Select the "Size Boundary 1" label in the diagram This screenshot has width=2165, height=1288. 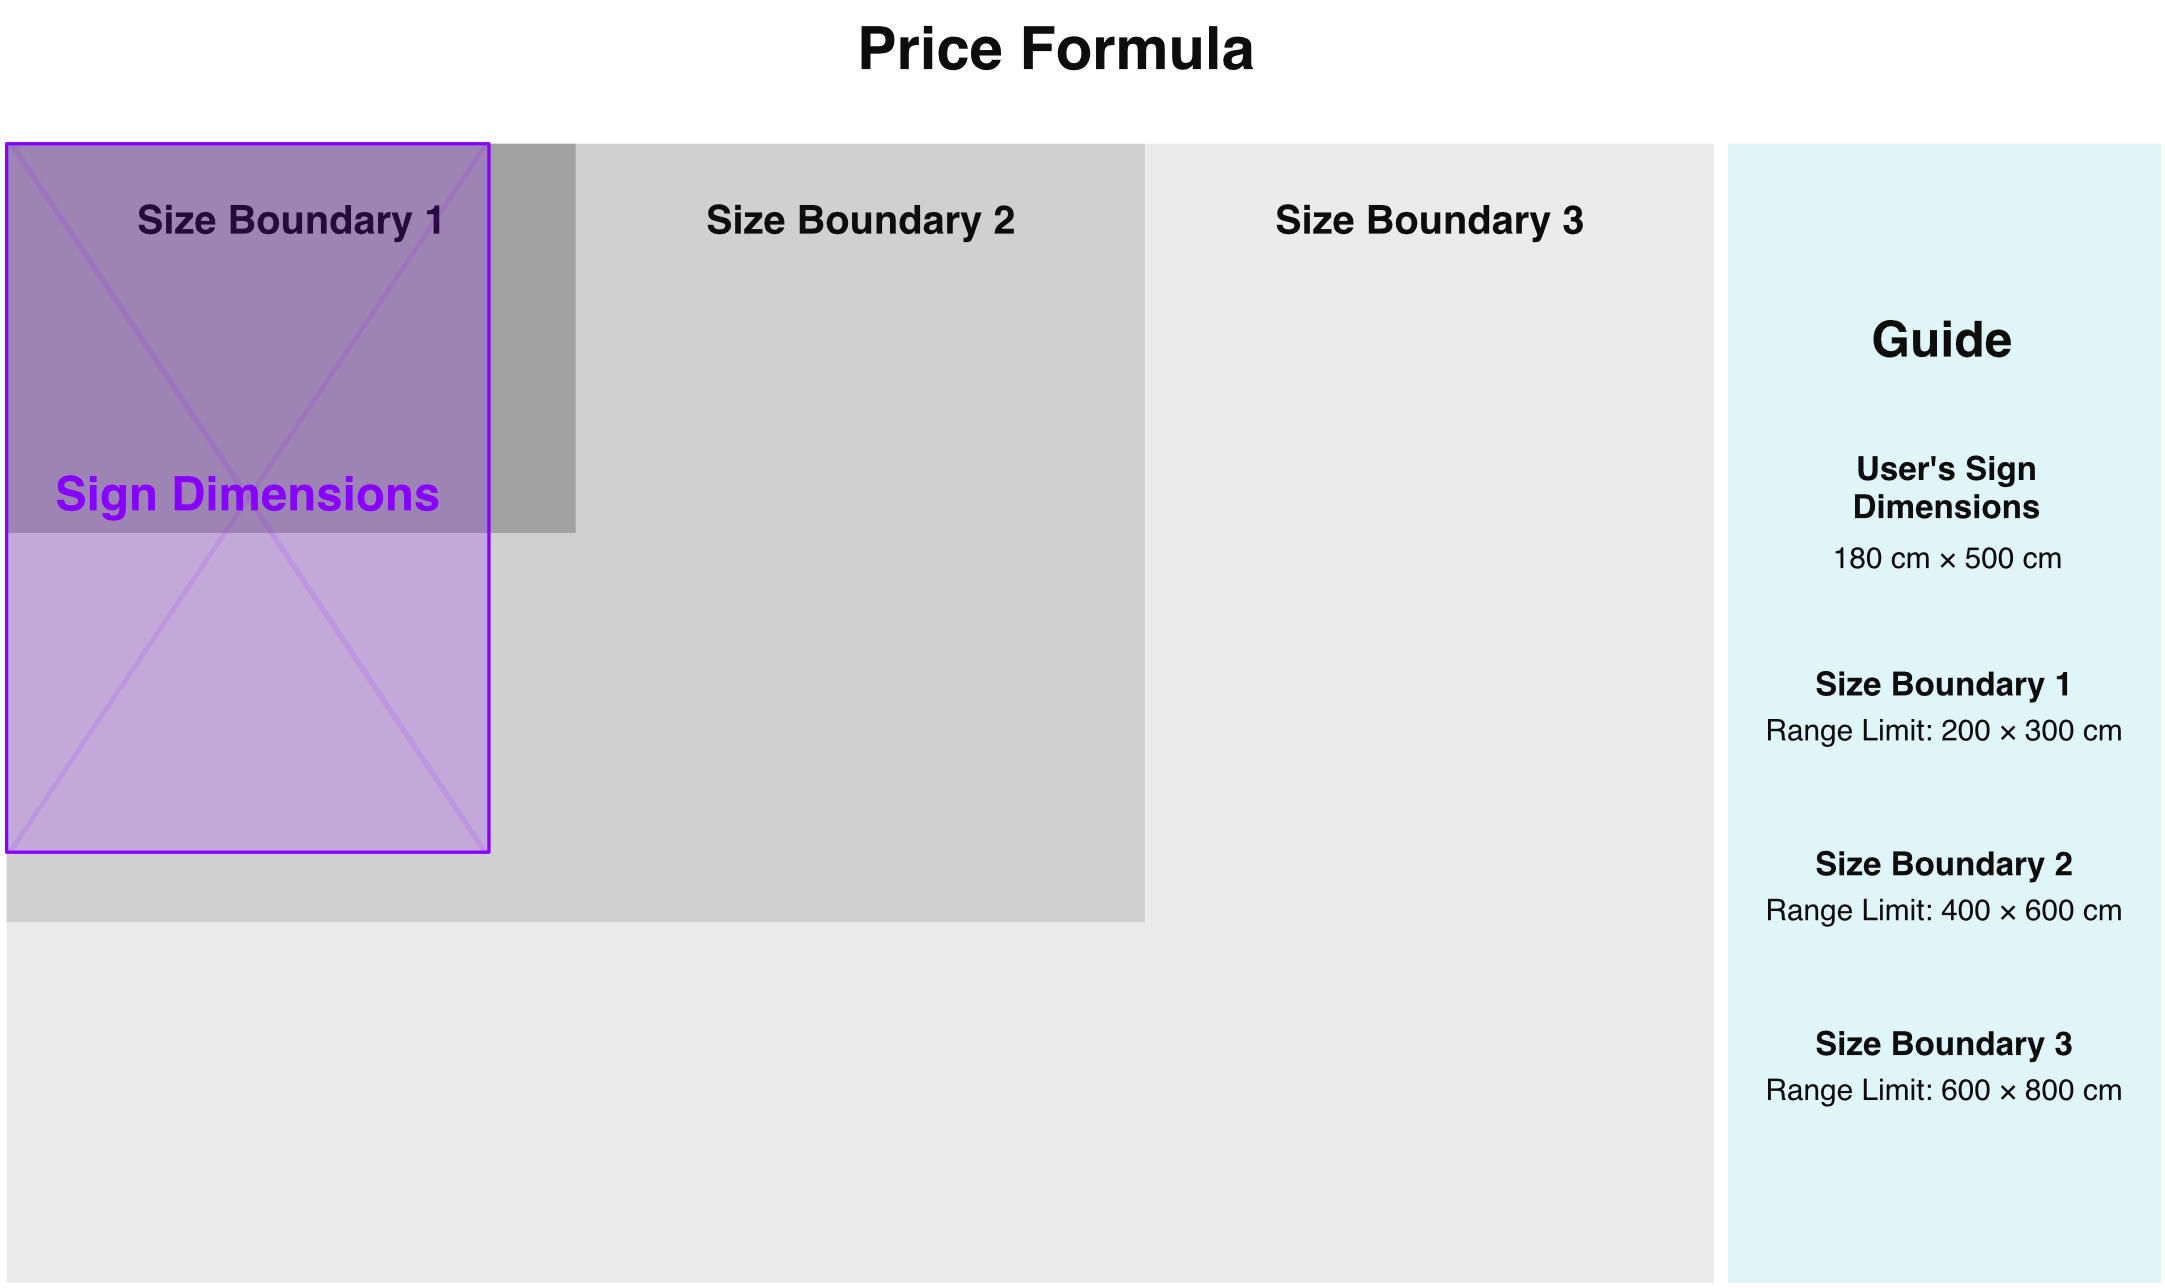pyautogui.click(x=290, y=220)
